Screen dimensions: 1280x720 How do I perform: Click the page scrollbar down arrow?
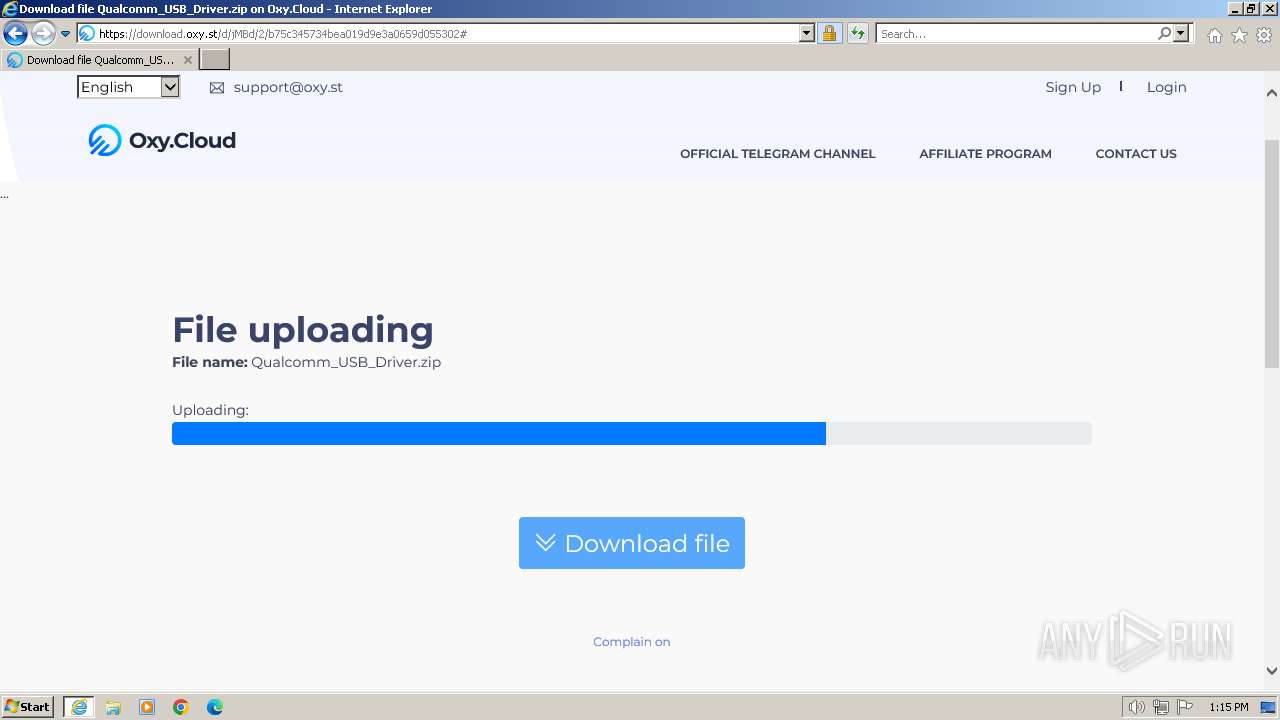1272,671
